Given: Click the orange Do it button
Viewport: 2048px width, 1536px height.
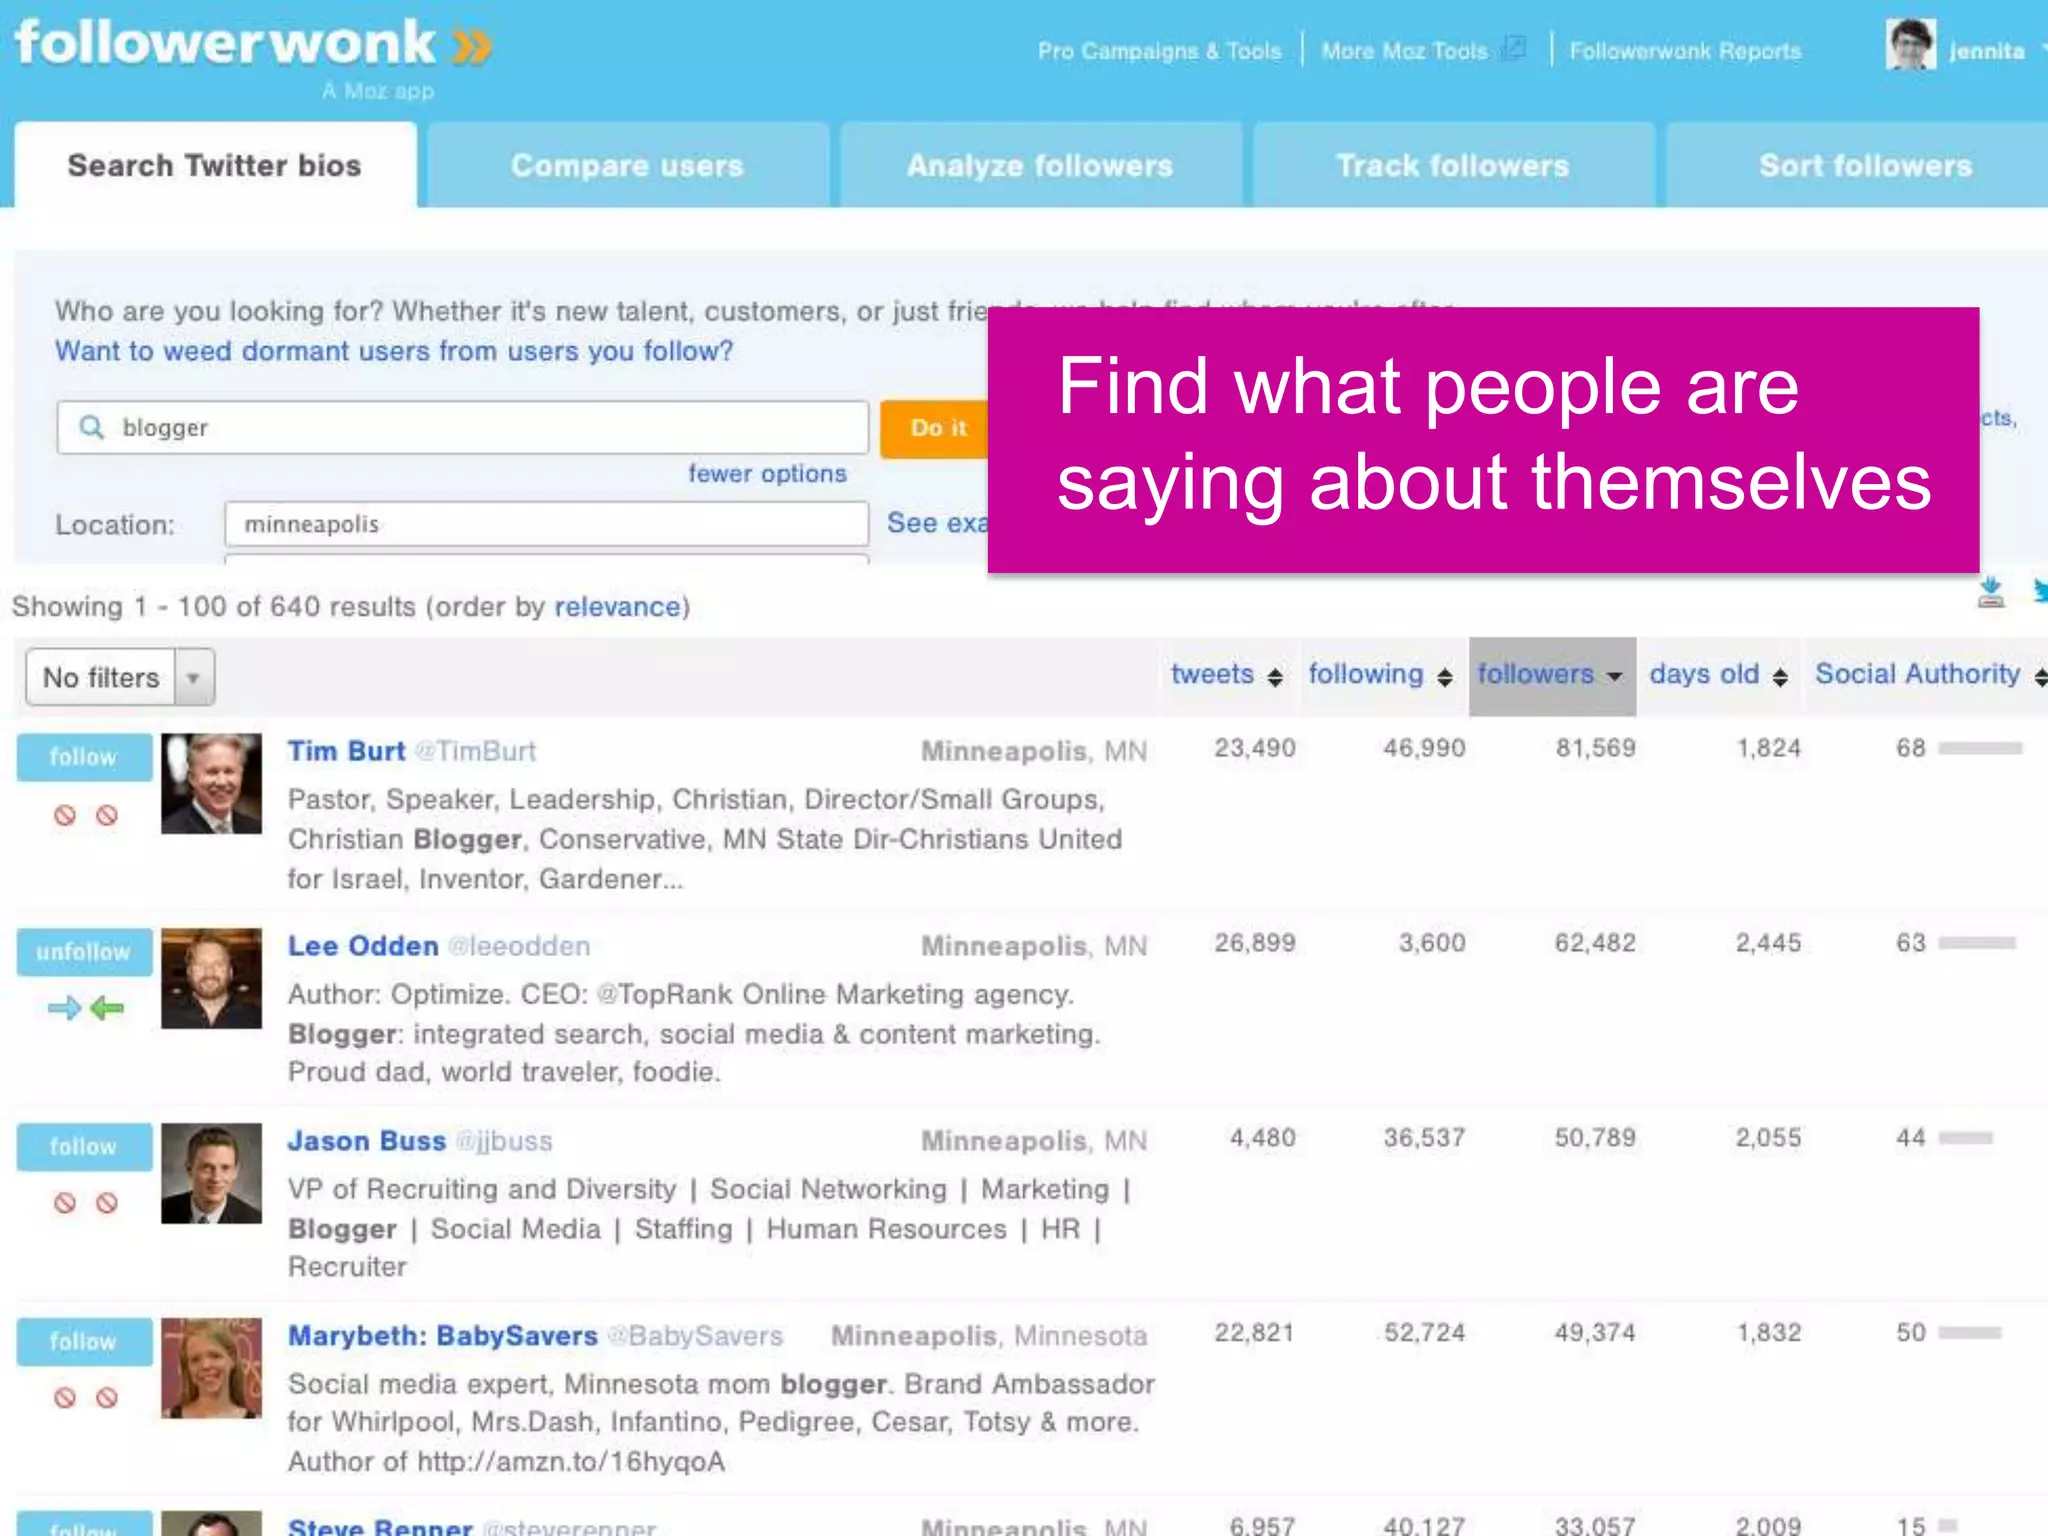Looking at the screenshot, I should click(935, 428).
